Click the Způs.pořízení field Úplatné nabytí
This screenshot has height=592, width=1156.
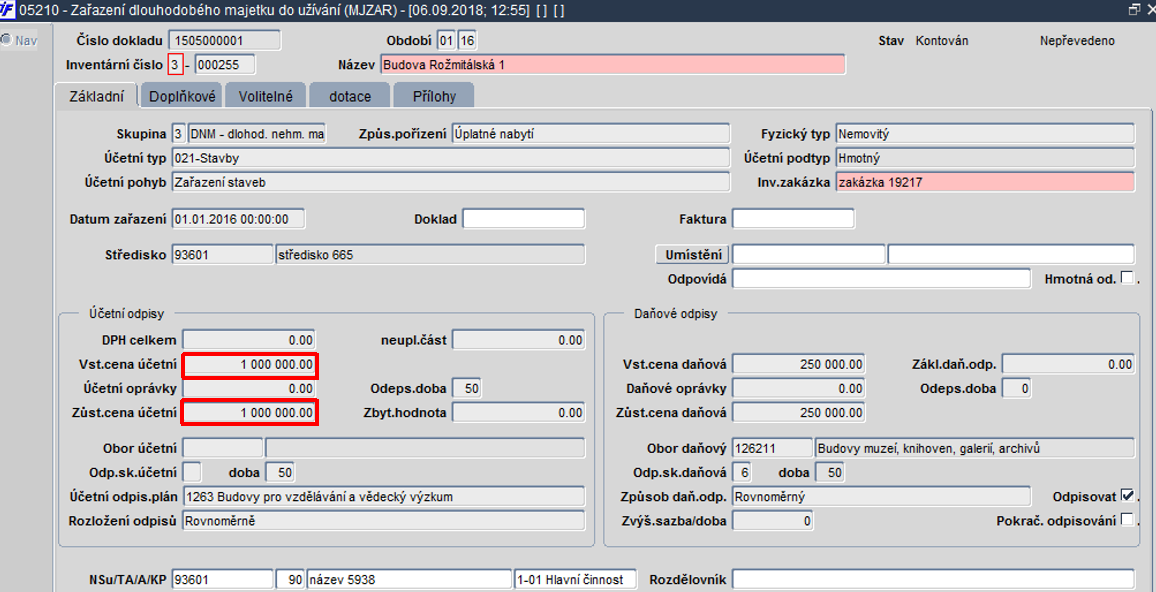(591, 134)
